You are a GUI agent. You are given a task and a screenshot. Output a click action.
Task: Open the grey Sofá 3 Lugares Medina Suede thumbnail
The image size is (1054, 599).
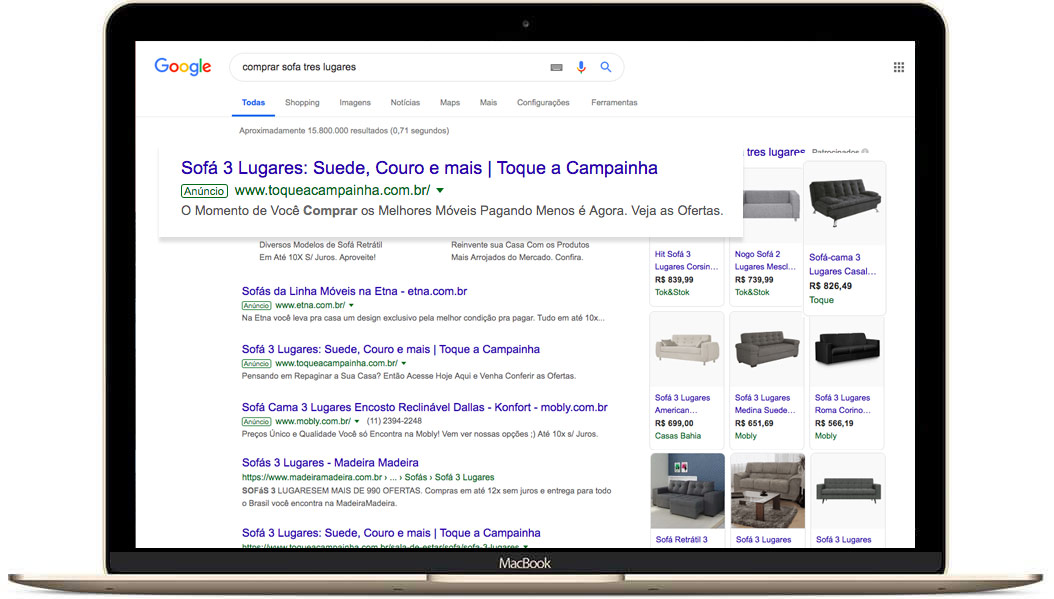point(767,349)
